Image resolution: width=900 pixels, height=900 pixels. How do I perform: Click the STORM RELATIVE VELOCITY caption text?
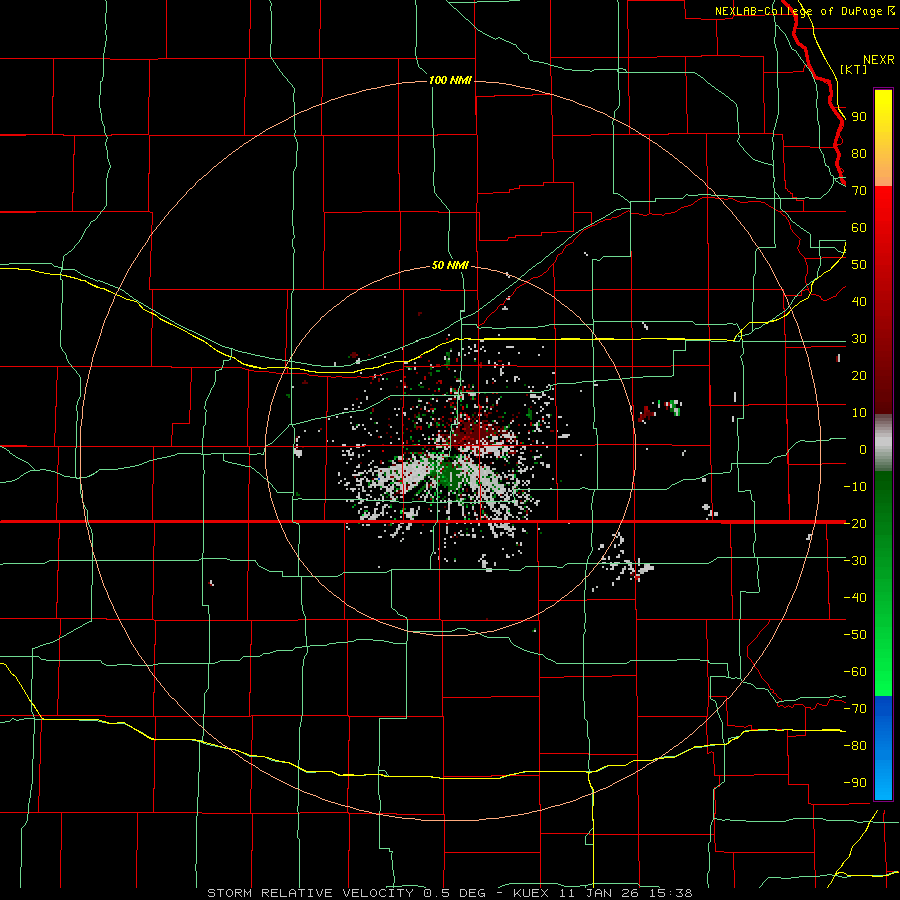pyautogui.click(x=313, y=893)
